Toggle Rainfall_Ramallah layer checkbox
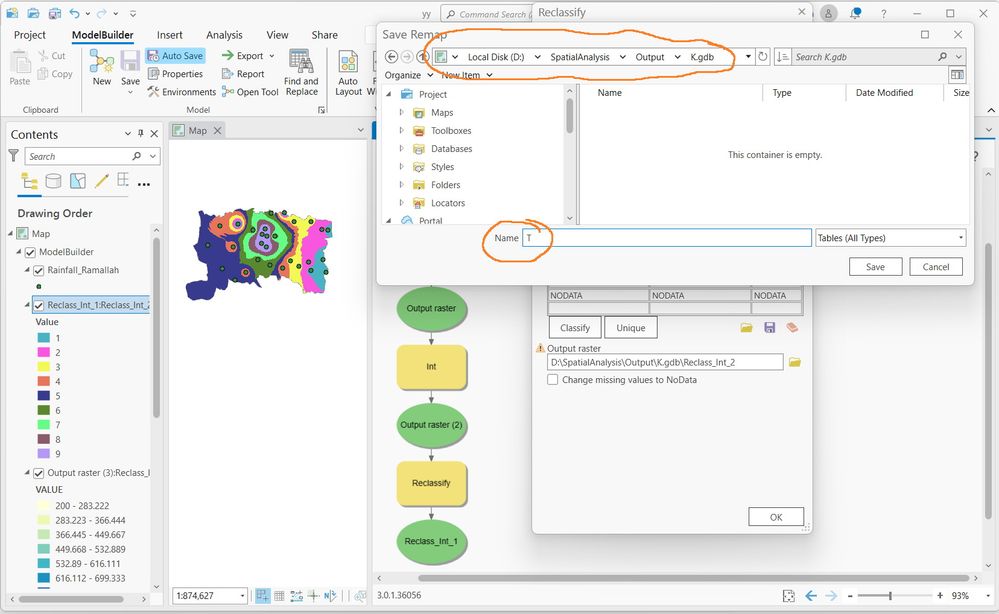 pos(38,270)
